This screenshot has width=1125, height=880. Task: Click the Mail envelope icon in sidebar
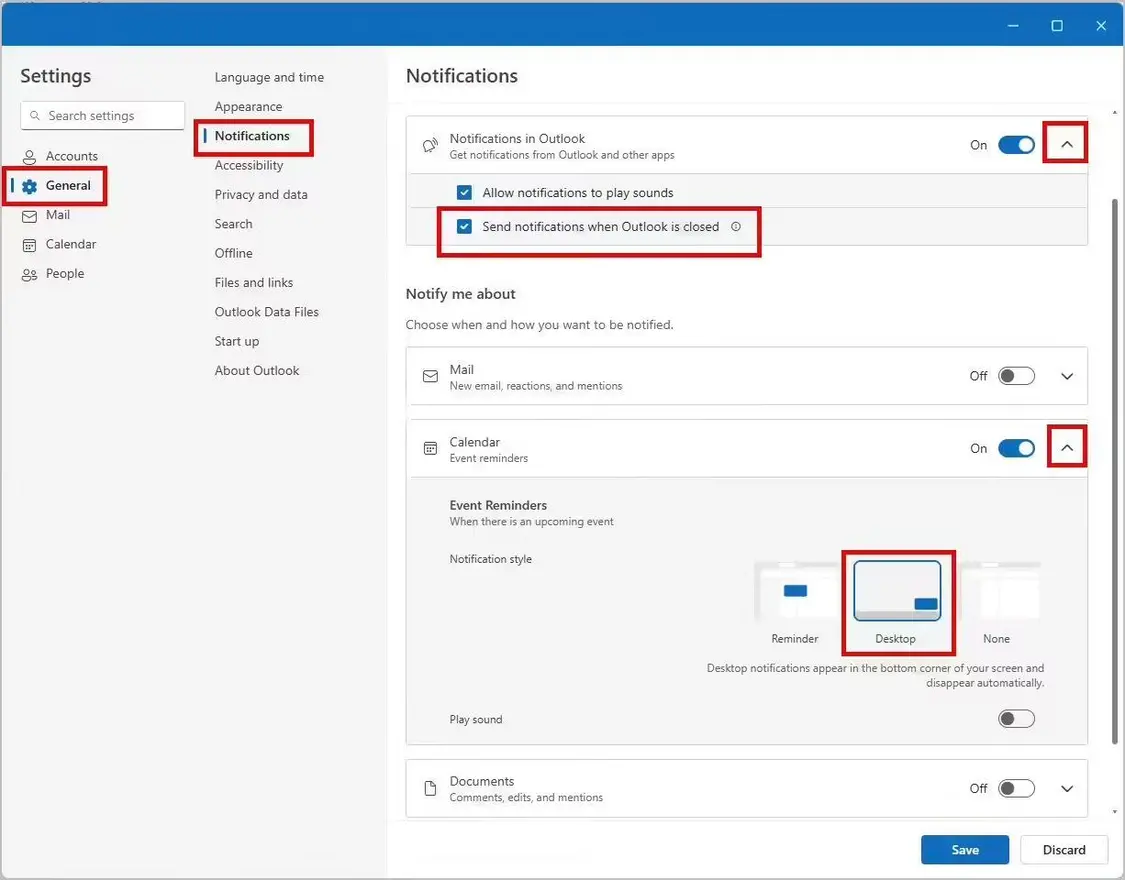click(x=29, y=216)
